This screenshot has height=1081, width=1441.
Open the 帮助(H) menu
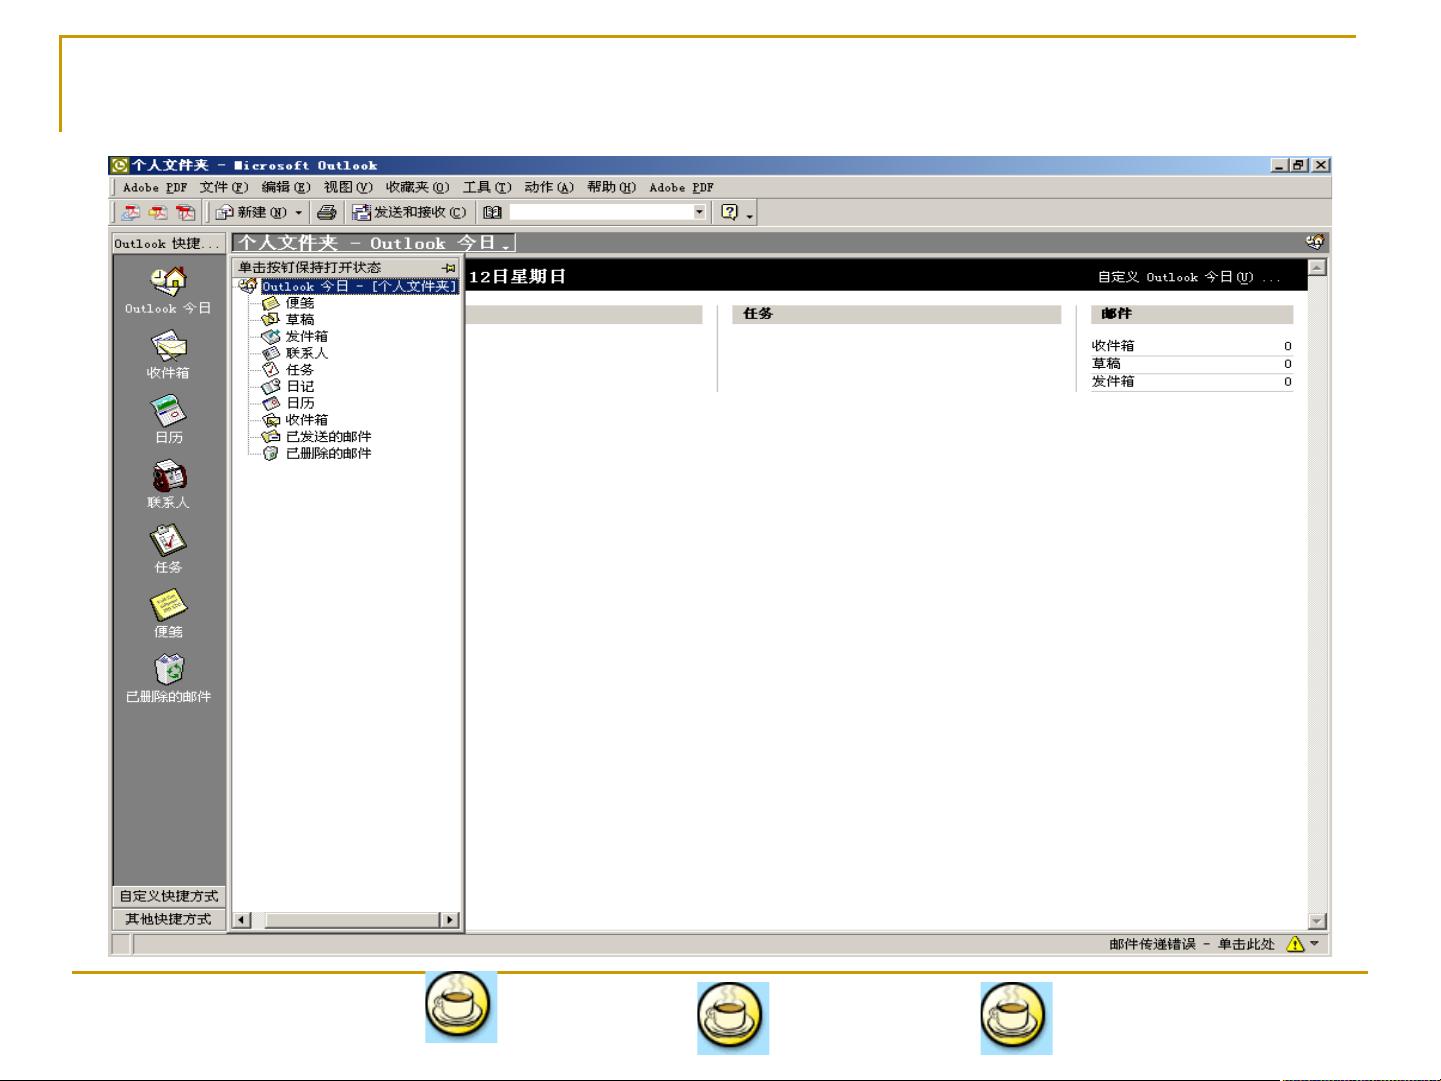point(611,187)
